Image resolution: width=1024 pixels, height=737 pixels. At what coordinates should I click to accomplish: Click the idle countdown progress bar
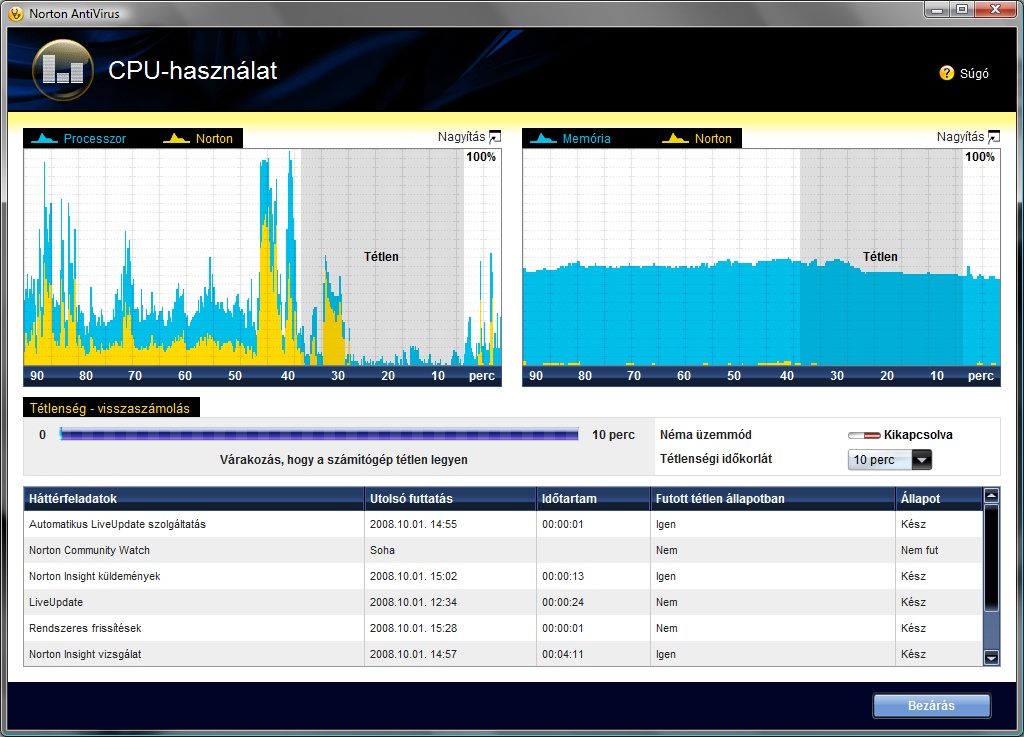pyautogui.click(x=319, y=434)
